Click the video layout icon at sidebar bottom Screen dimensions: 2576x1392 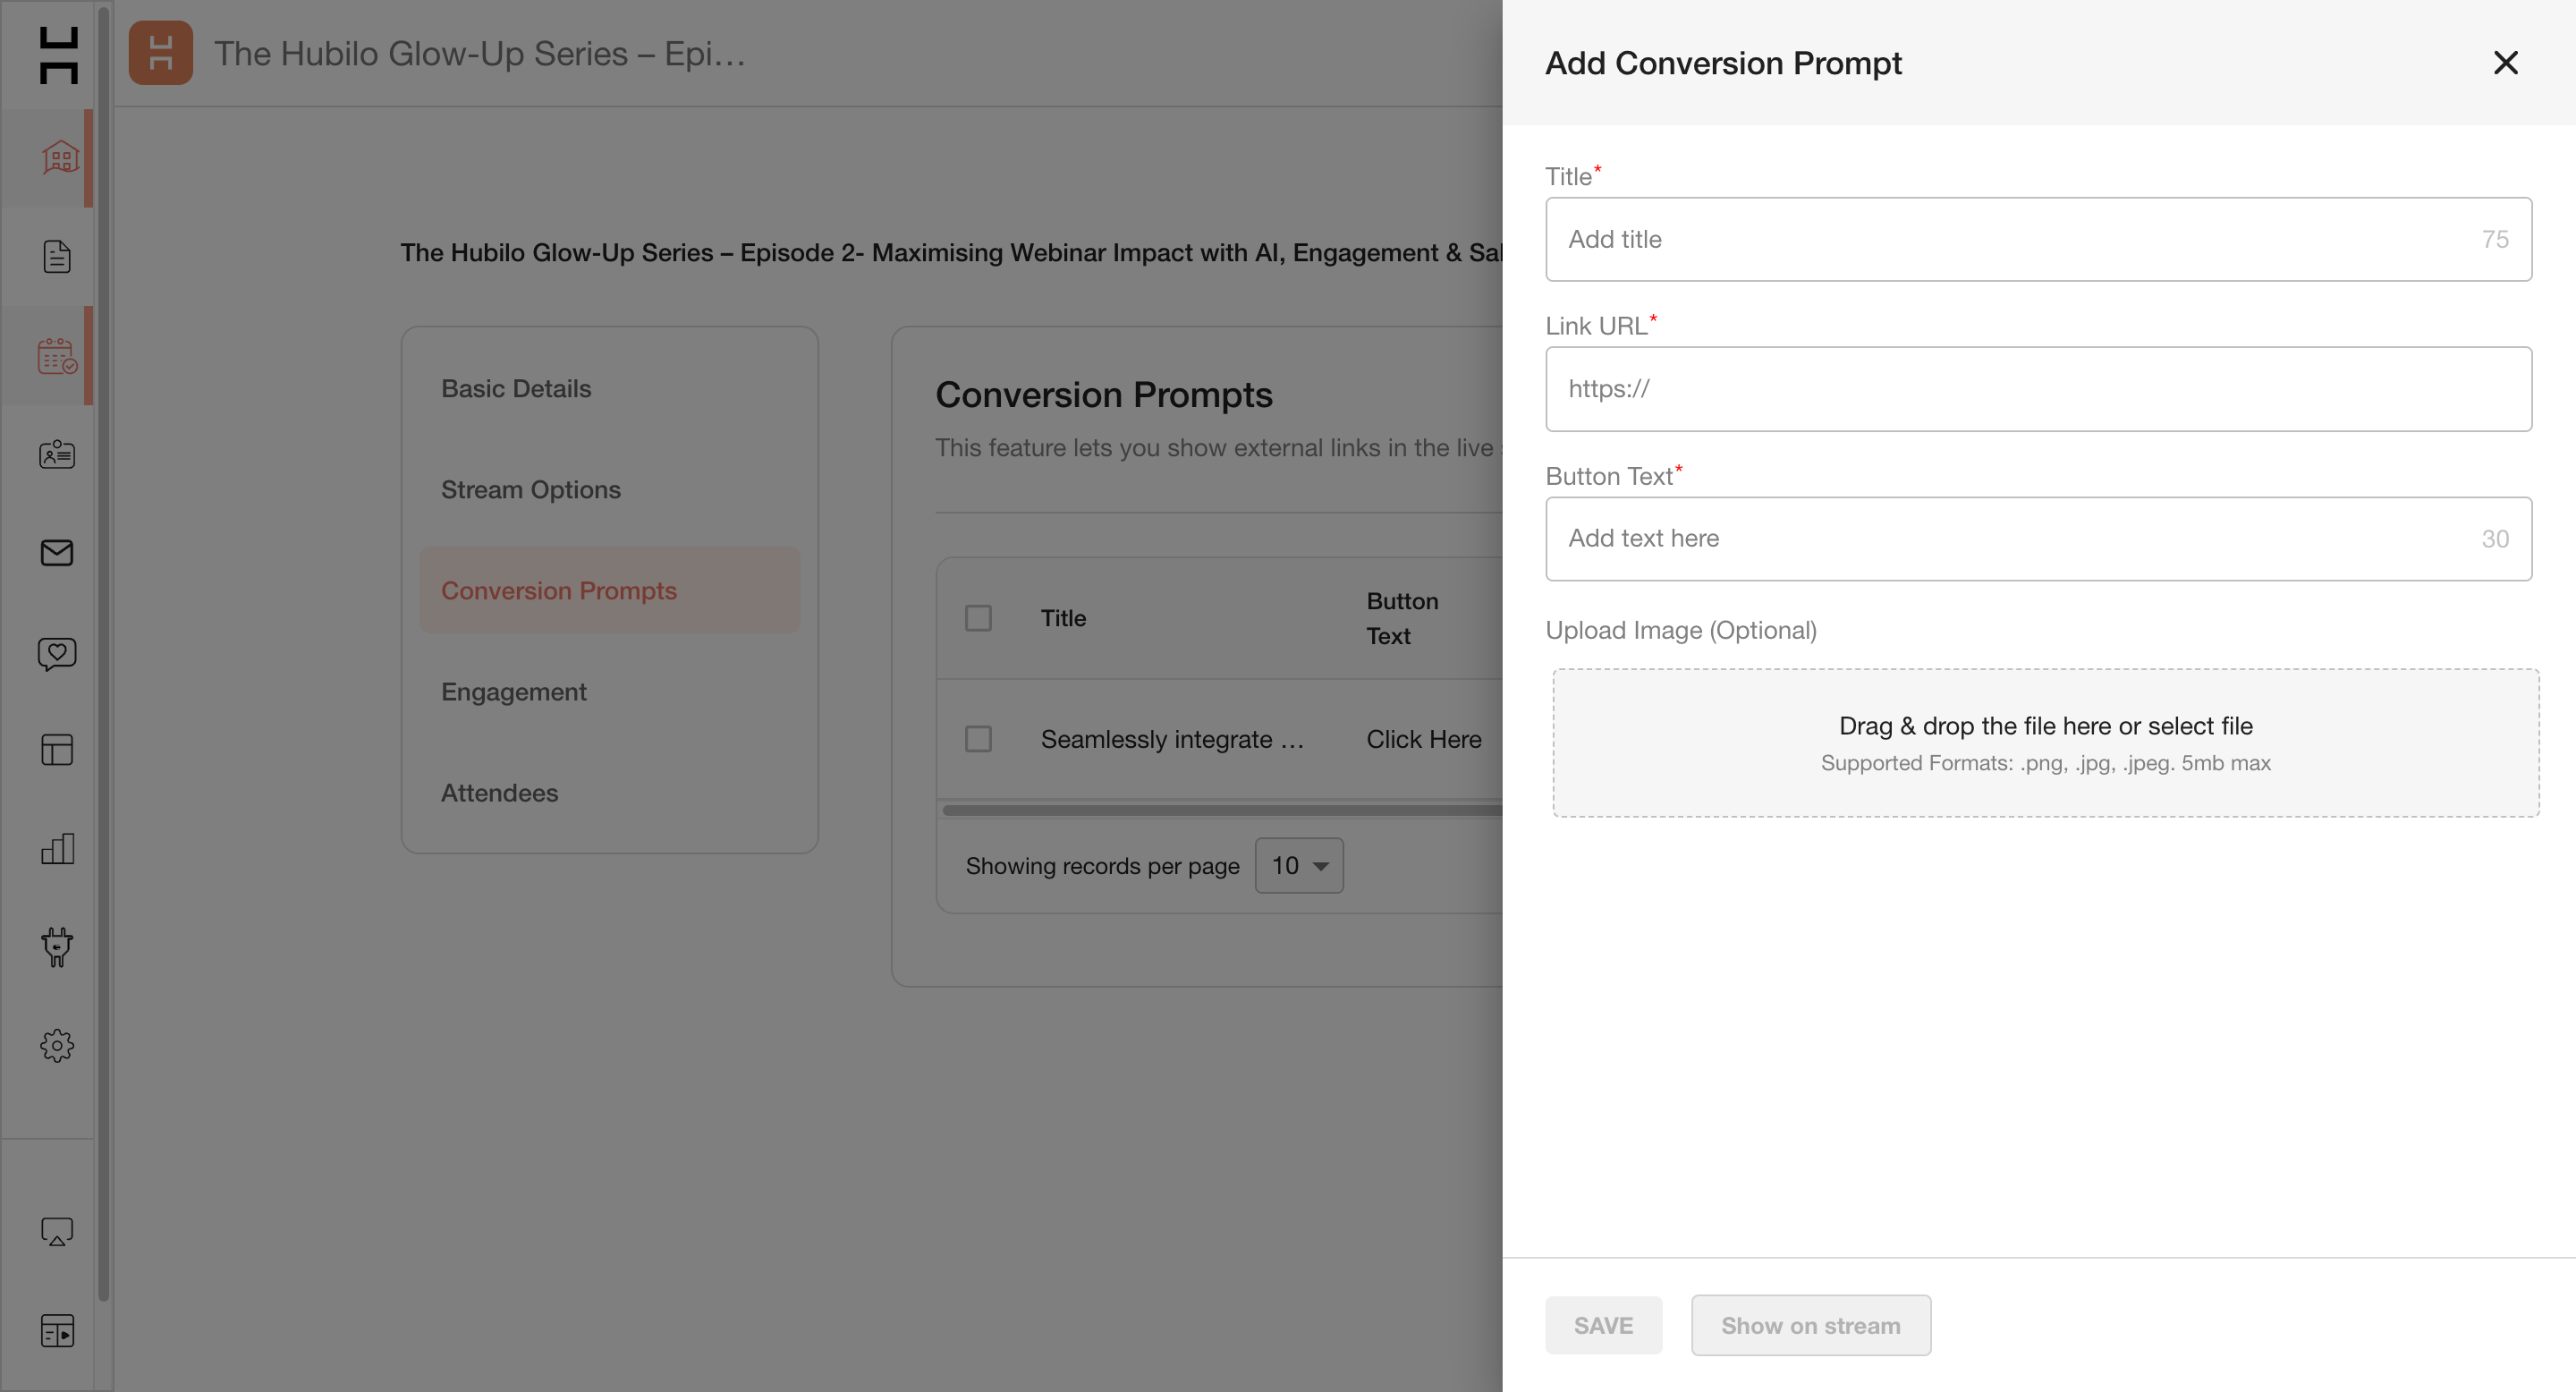click(x=57, y=1331)
